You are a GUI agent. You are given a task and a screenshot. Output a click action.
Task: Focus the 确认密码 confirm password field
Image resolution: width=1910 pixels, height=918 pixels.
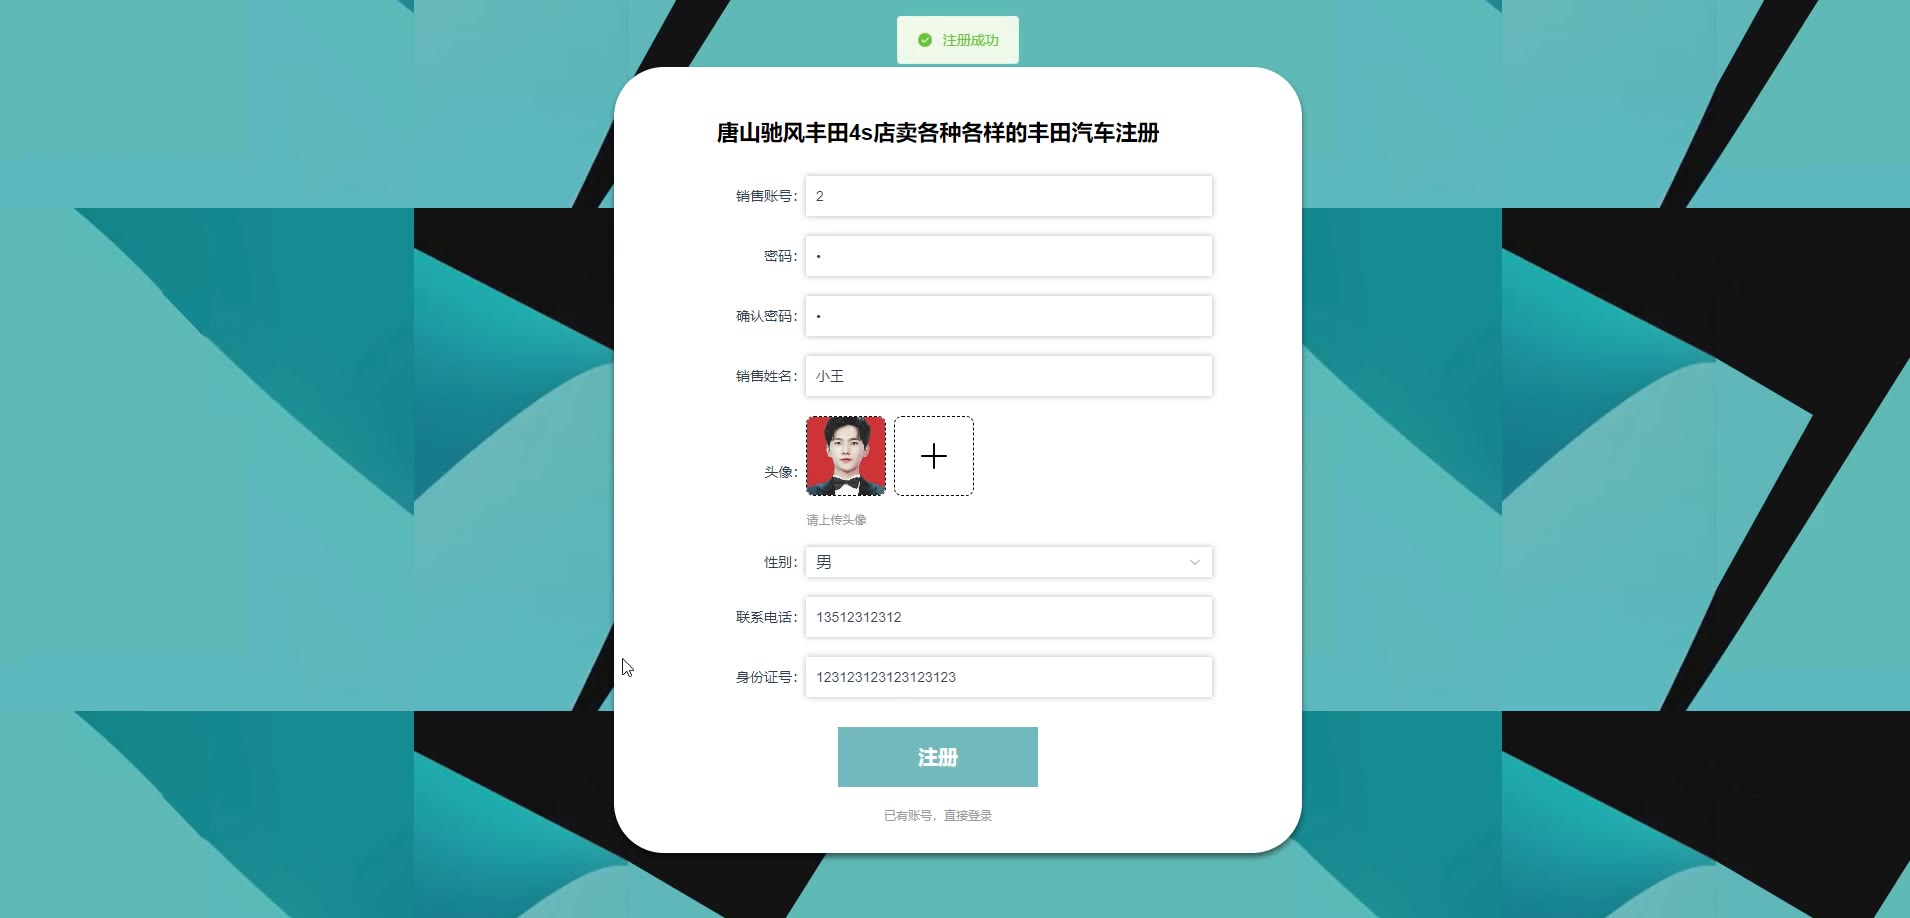1009,316
